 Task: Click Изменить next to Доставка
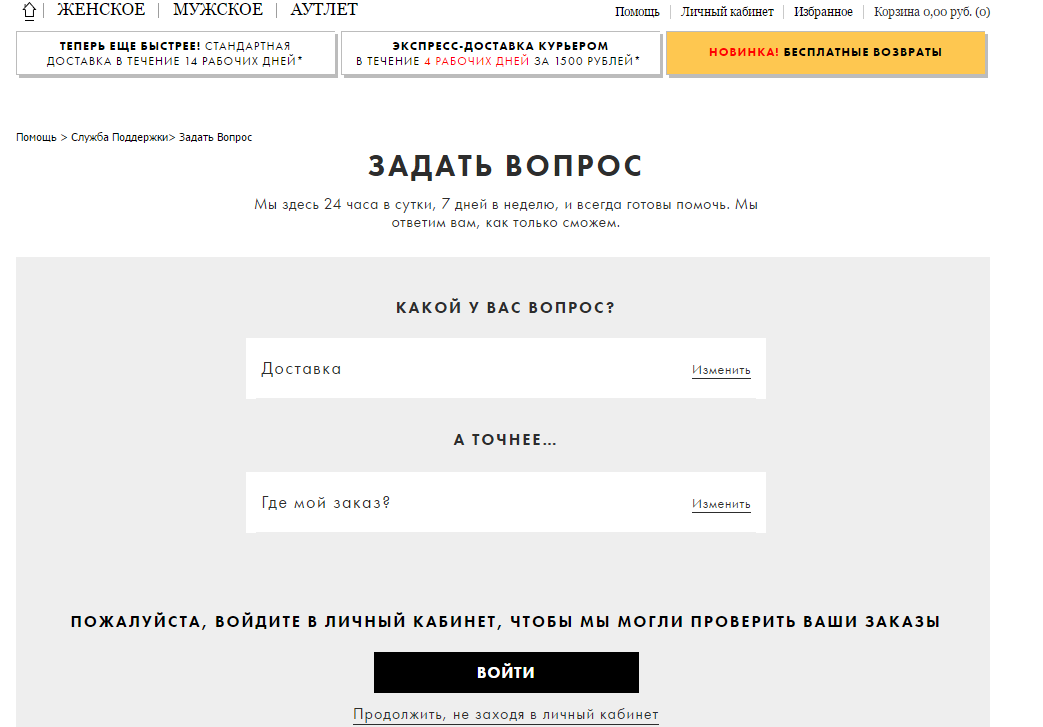[720, 370]
